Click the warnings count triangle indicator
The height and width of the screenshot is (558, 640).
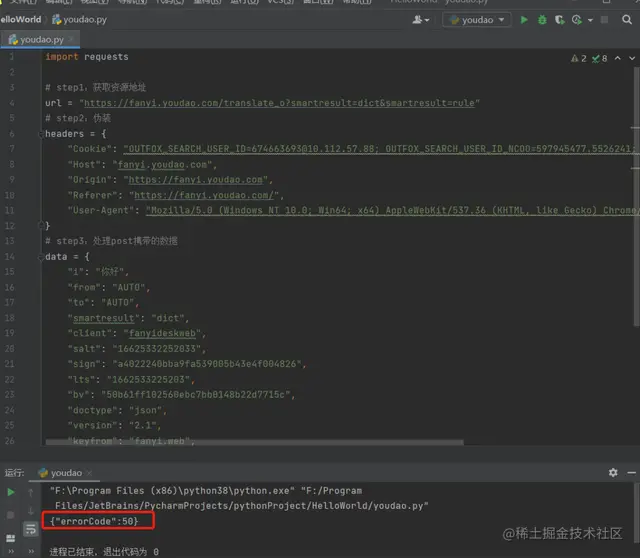(x=579, y=58)
